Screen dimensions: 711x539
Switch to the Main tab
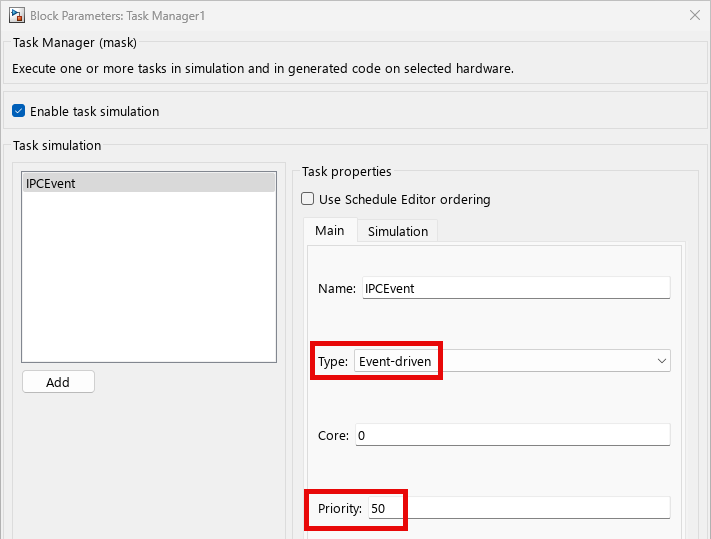[330, 231]
